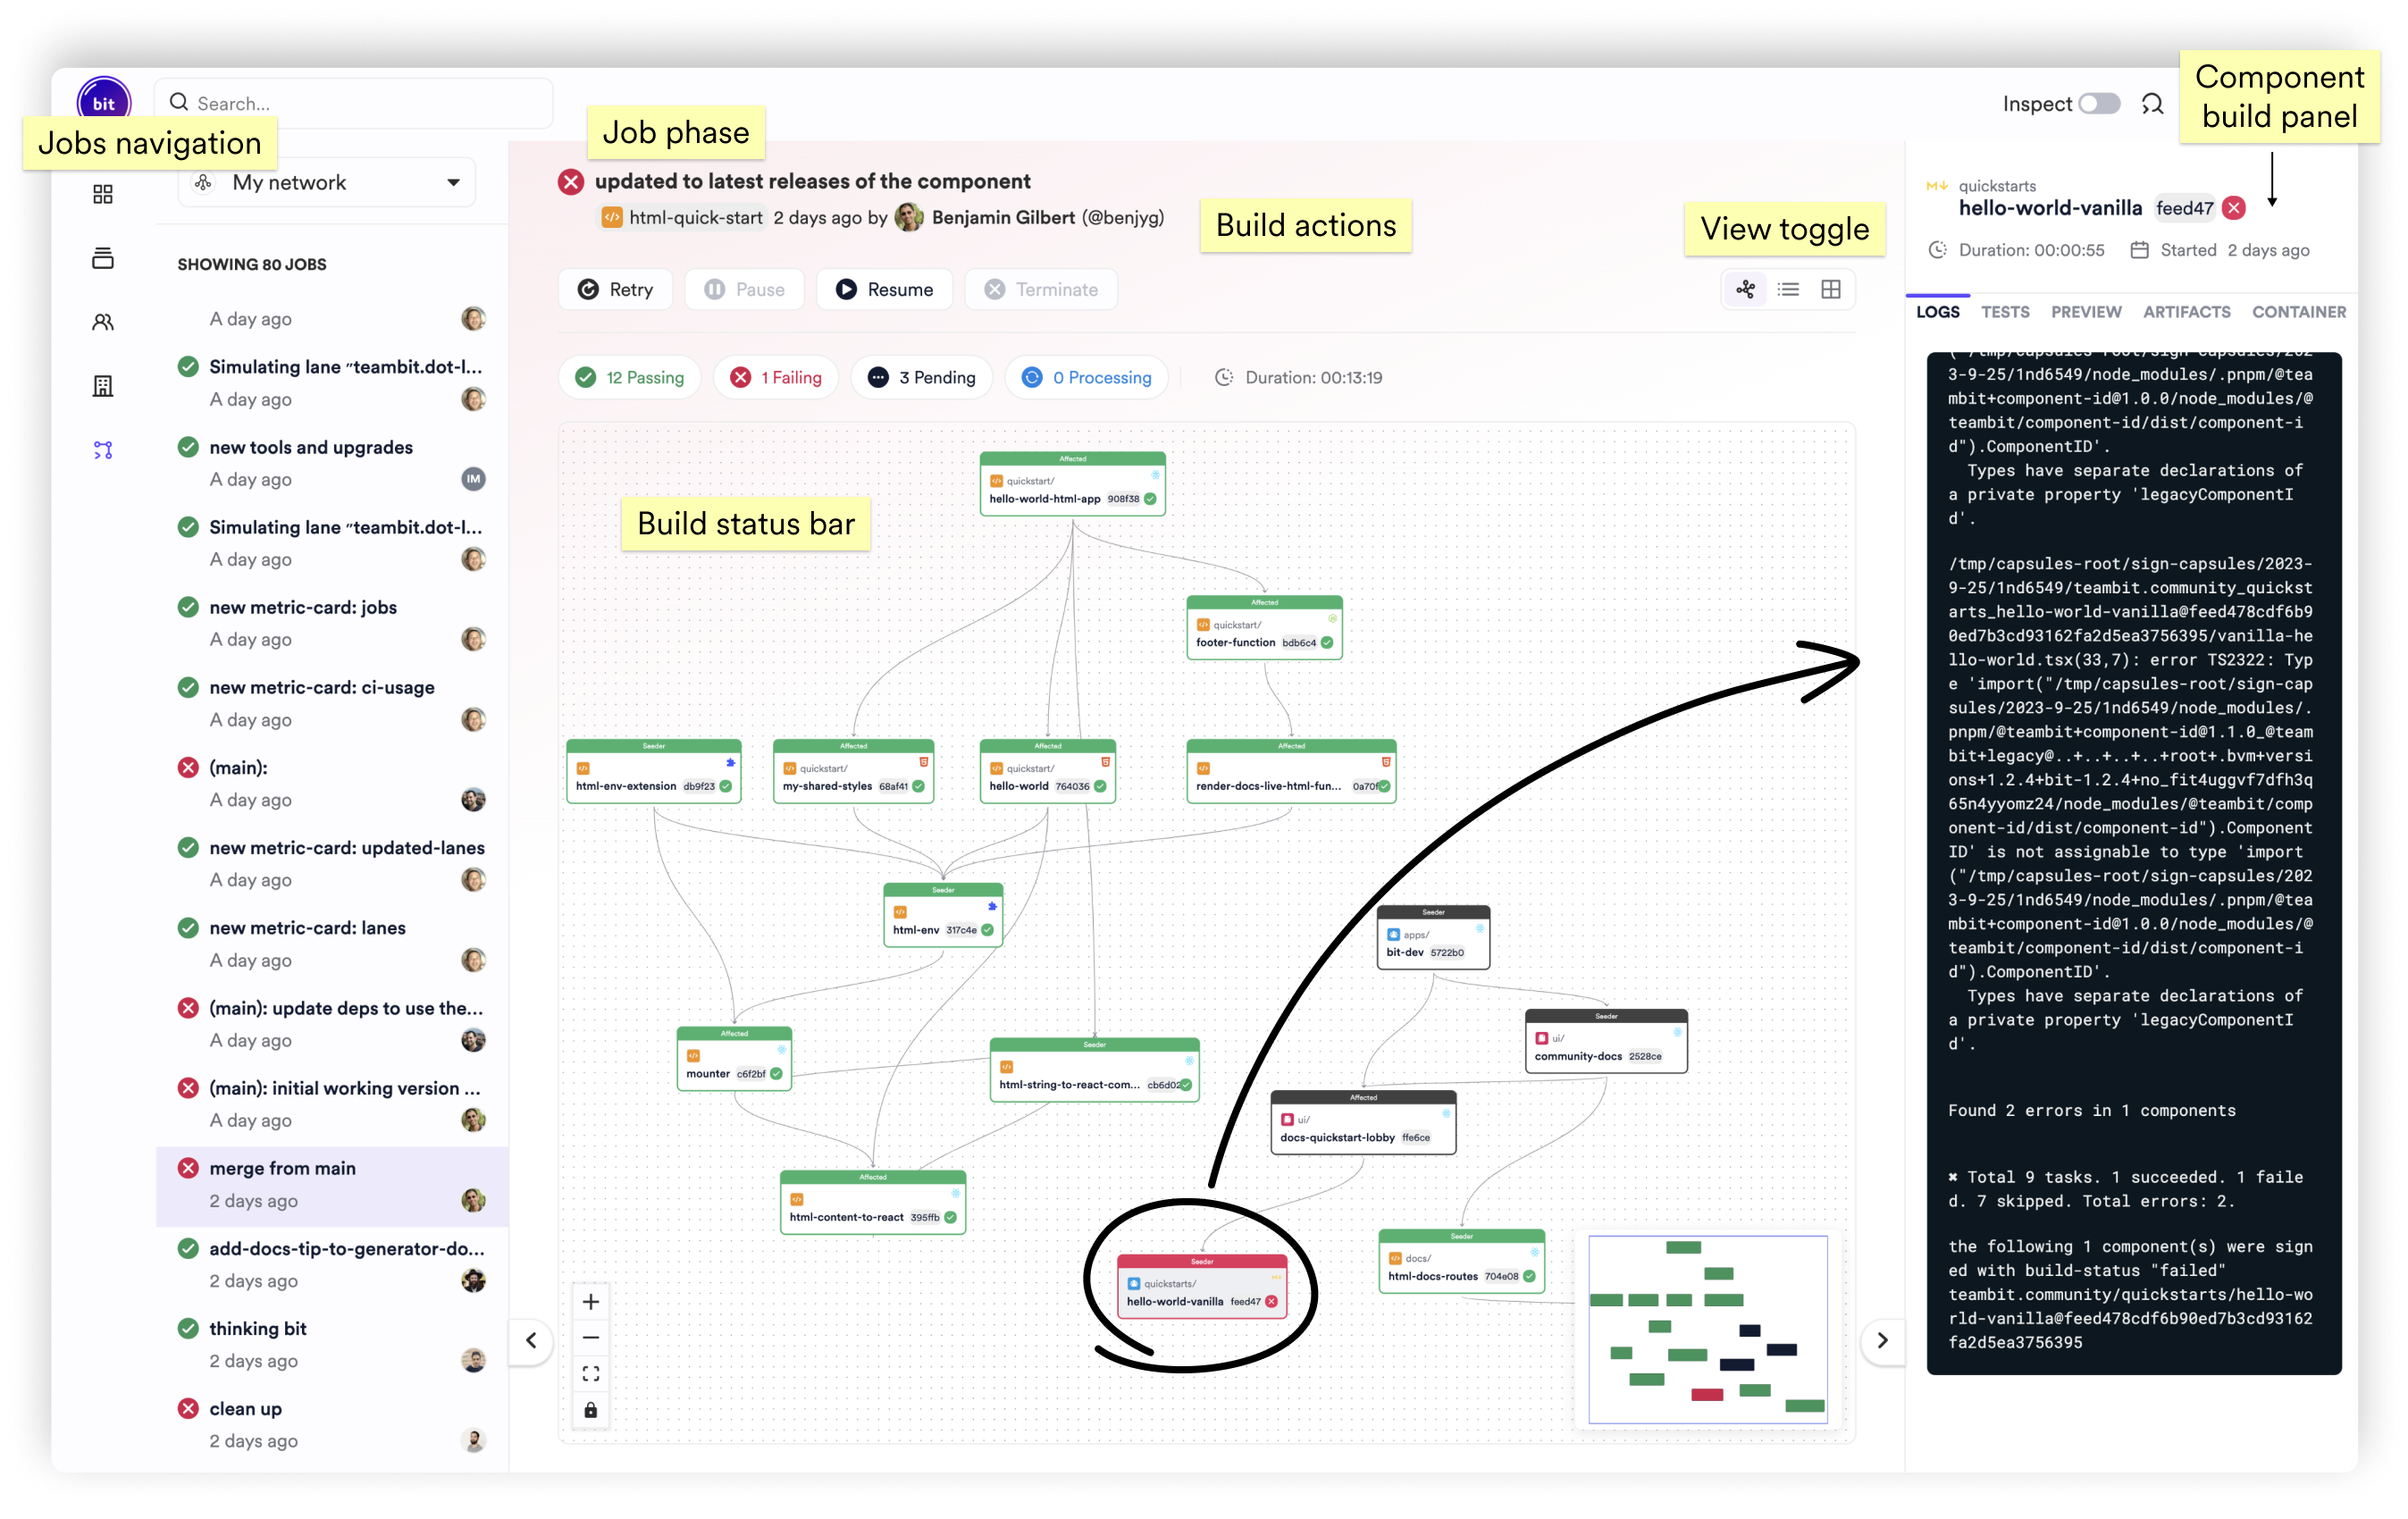Lock the graph canvas
Screen dimensions: 2408x1519
tap(591, 1410)
